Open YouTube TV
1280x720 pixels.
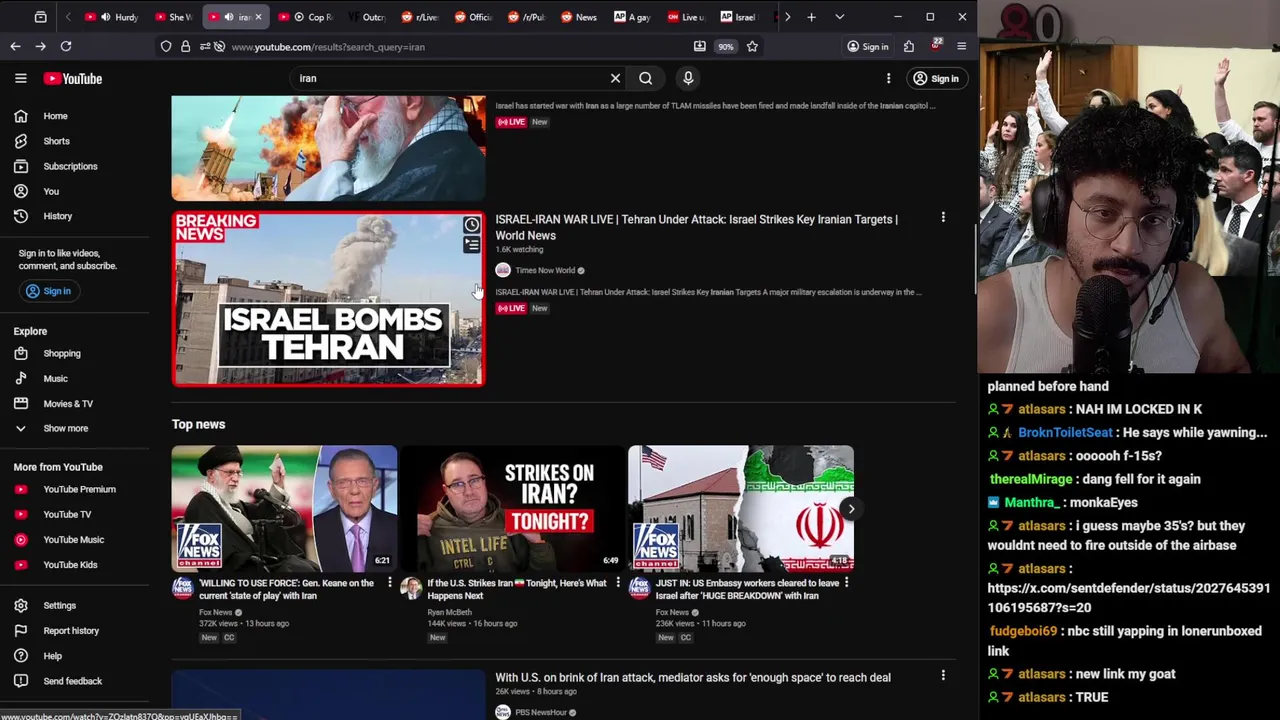(67, 514)
